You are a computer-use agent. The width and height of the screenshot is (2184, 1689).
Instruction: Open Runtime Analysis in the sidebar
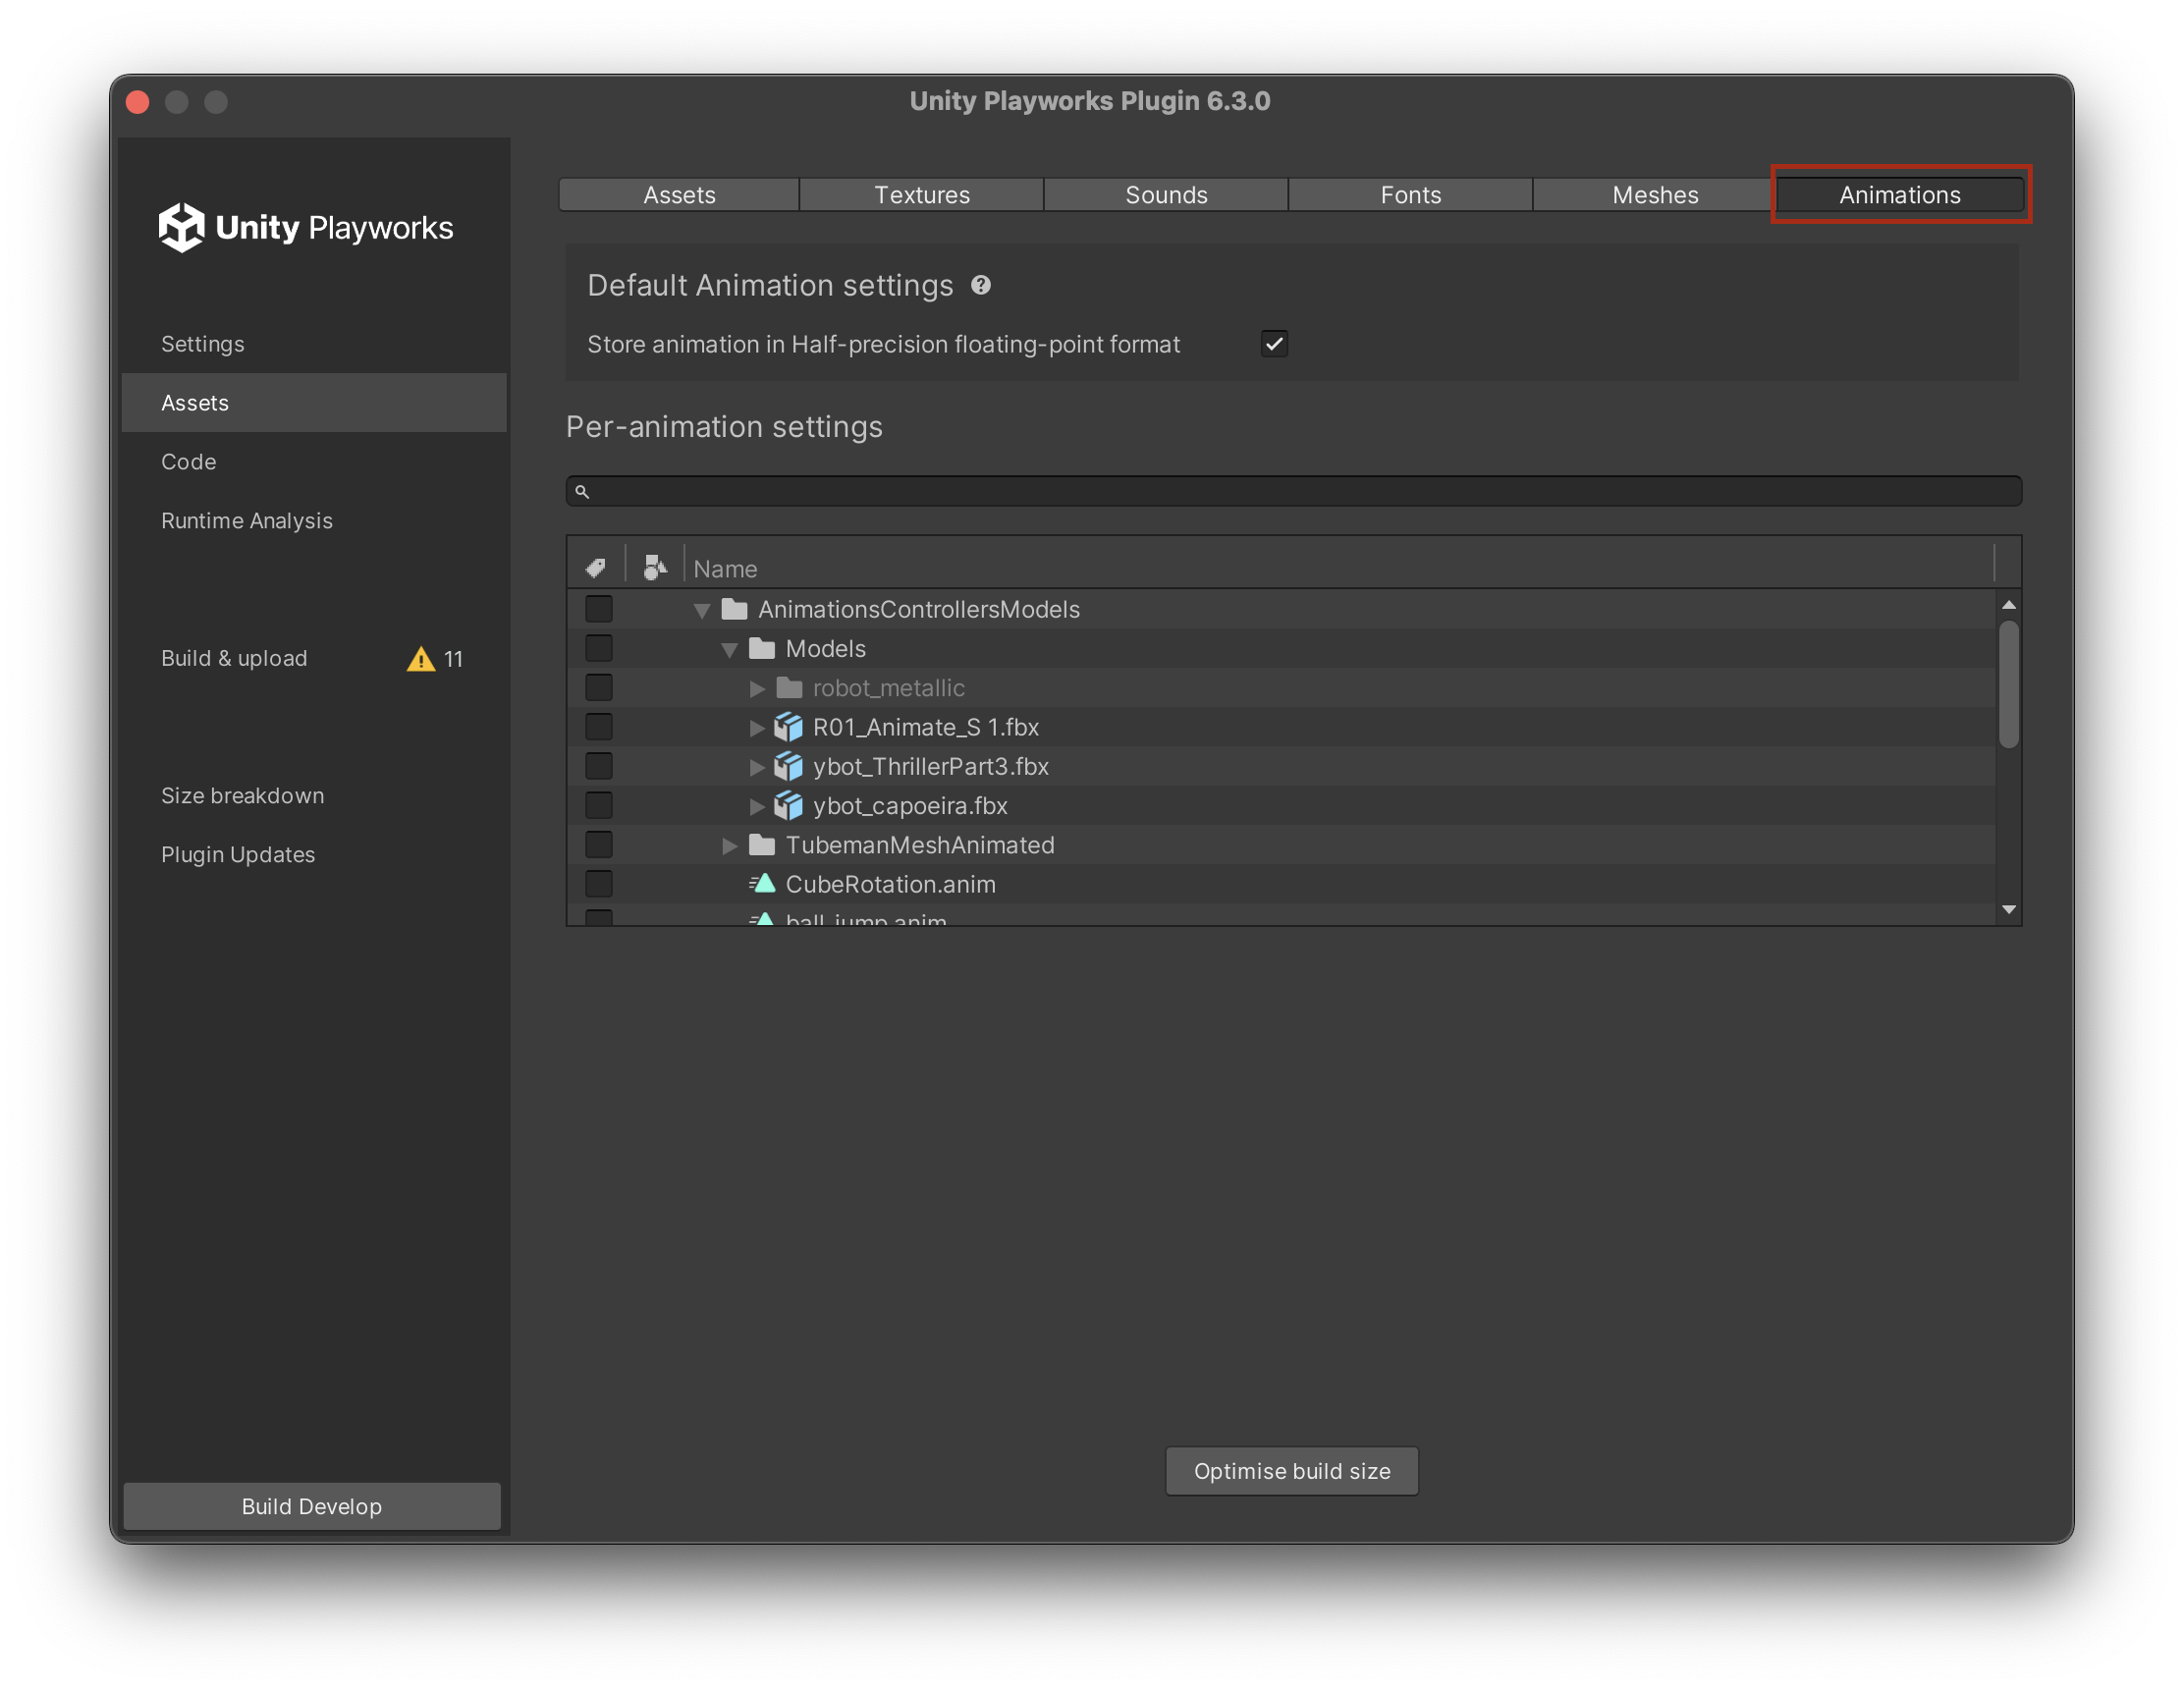point(314,521)
